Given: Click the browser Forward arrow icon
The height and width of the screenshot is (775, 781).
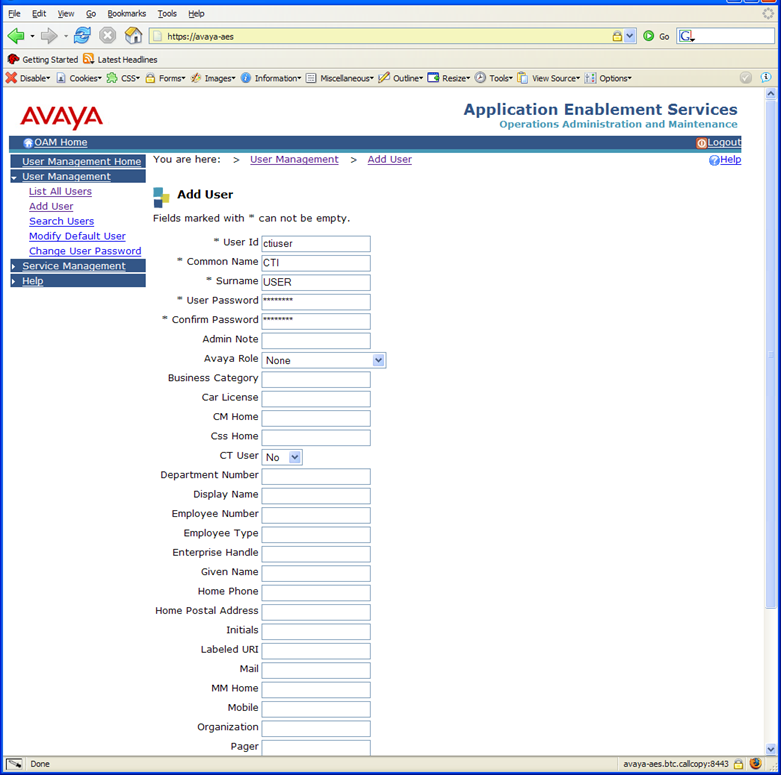Looking at the screenshot, I should [x=49, y=36].
